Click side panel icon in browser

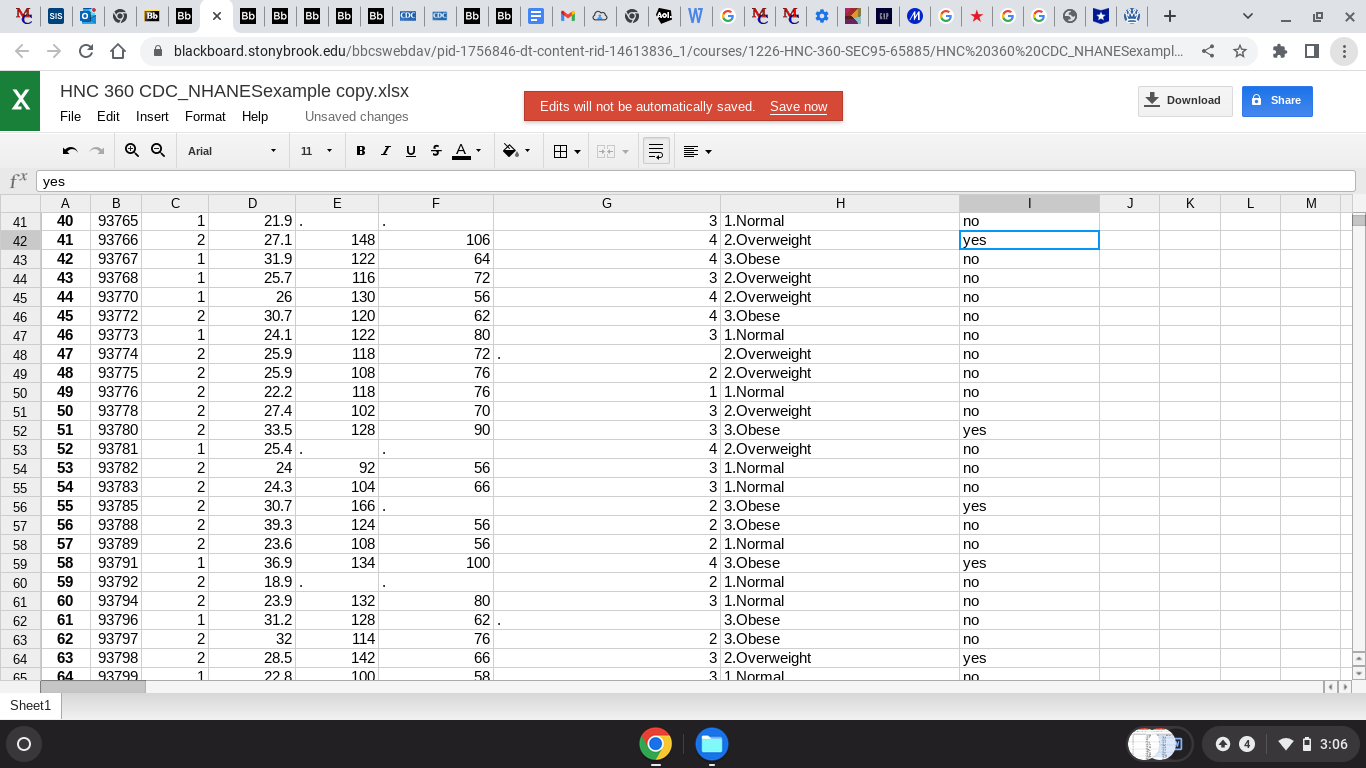[1312, 51]
